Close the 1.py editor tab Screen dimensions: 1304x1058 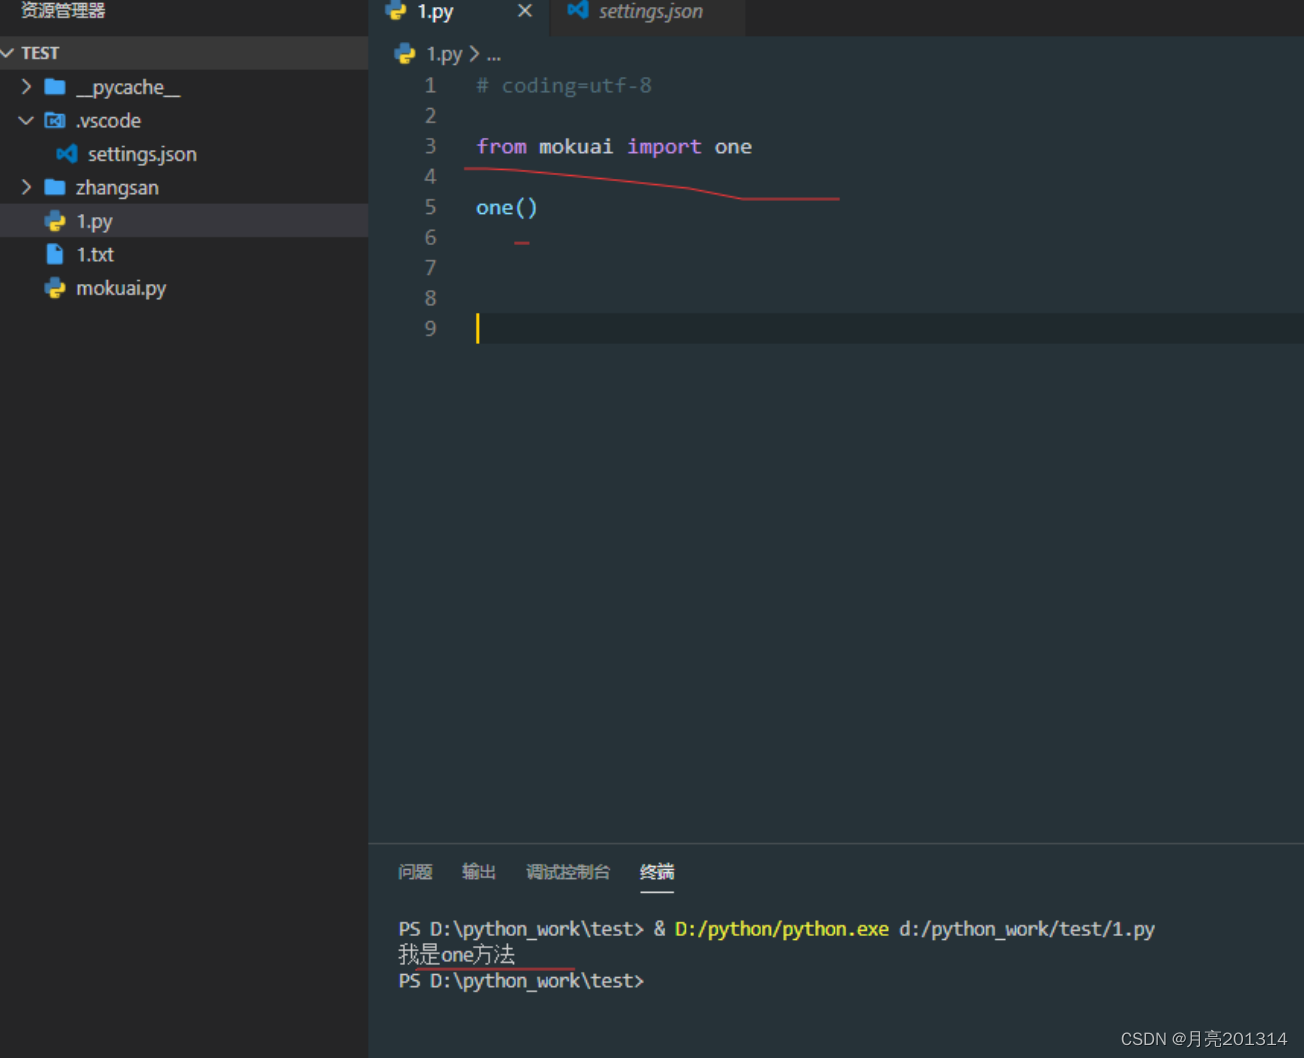coord(525,11)
